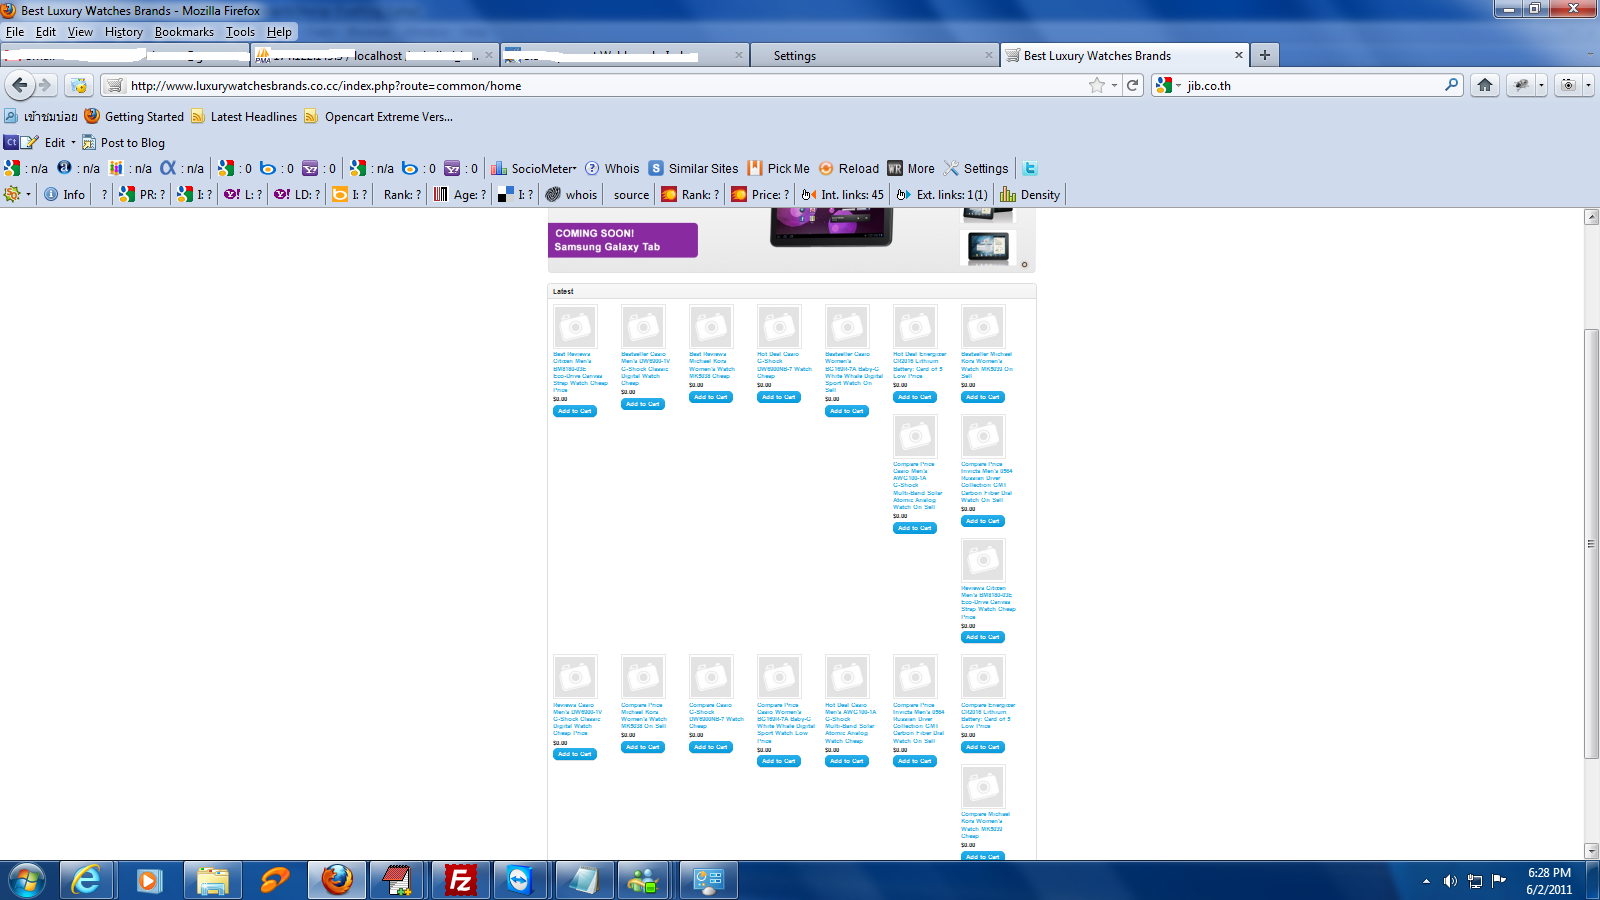Screen dimensions: 1600x900
Task: Open the History menu
Action: click(x=124, y=32)
